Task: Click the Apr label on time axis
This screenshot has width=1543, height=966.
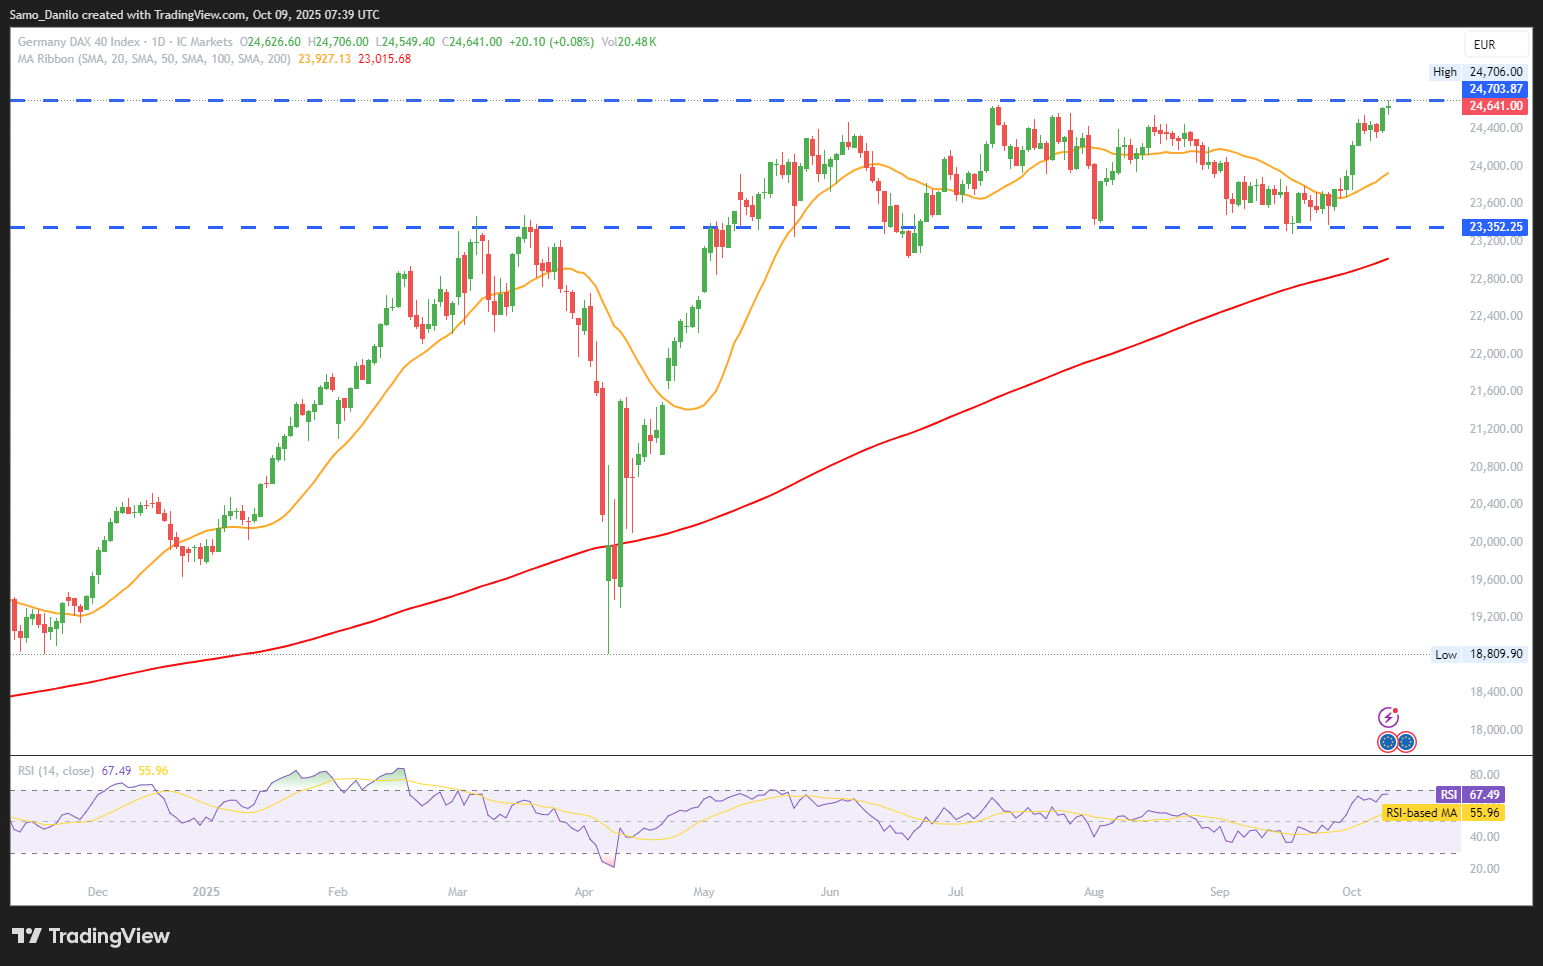Action: pos(584,891)
